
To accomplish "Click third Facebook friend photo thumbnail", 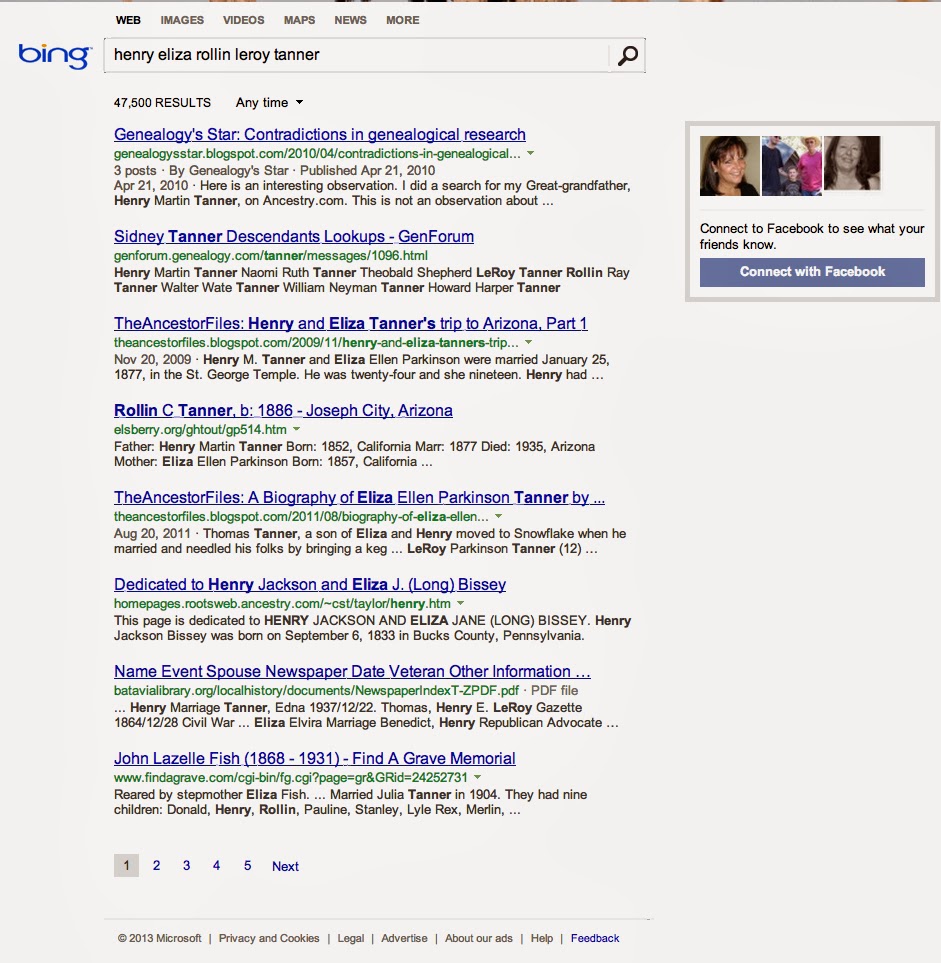I will [852, 163].
